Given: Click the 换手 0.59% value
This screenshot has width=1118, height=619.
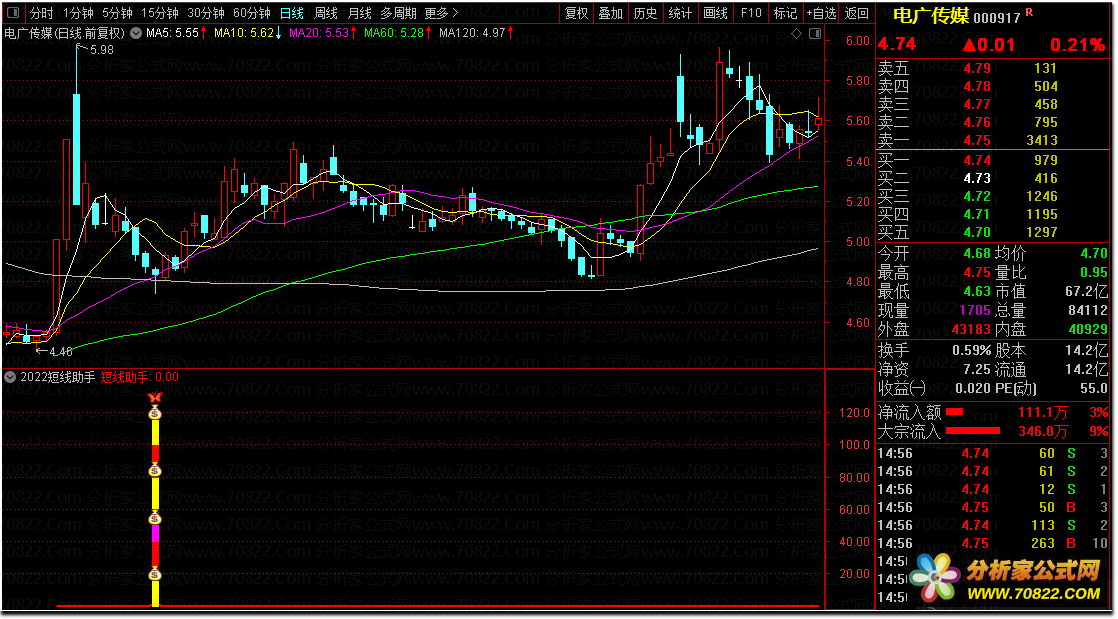Looking at the screenshot, I should click(971, 350).
